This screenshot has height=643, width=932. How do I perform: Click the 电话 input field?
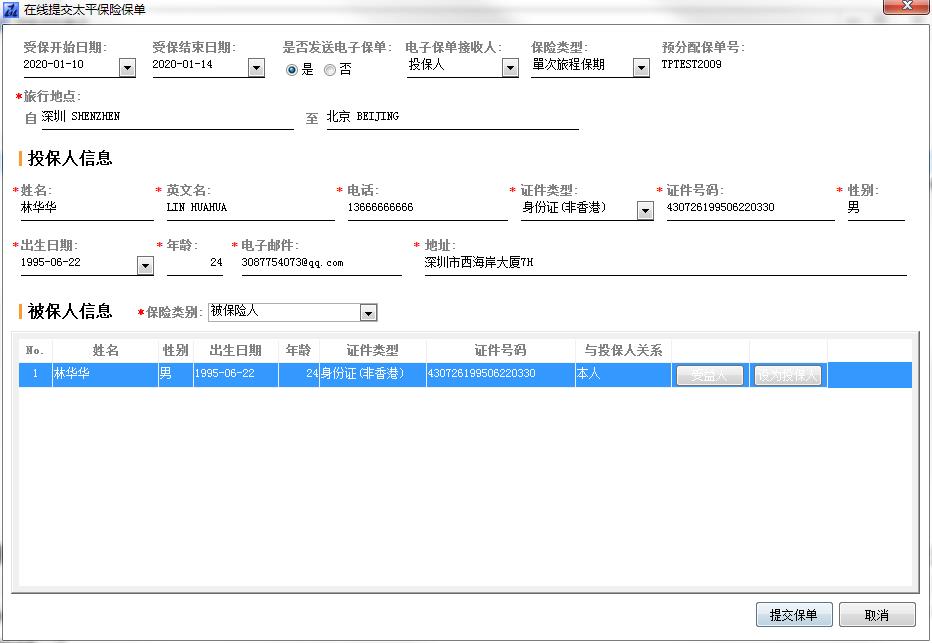(426, 208)
